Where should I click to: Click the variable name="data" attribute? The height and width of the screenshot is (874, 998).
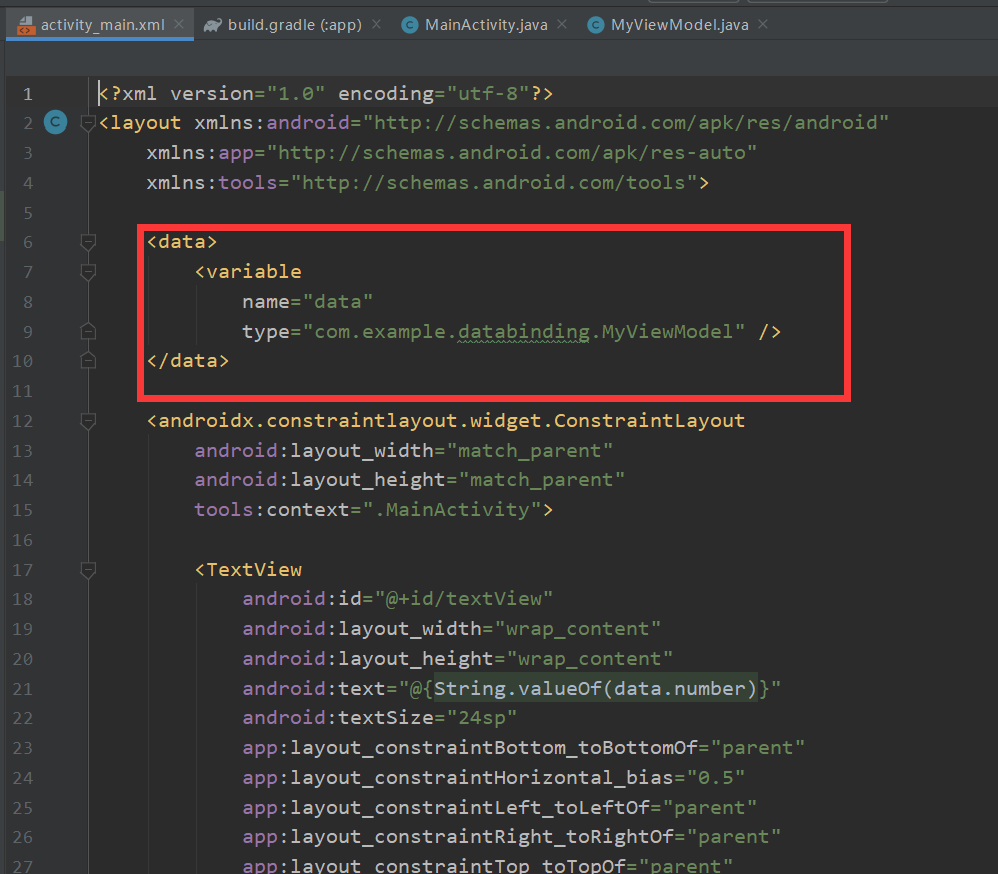(307, 302)
